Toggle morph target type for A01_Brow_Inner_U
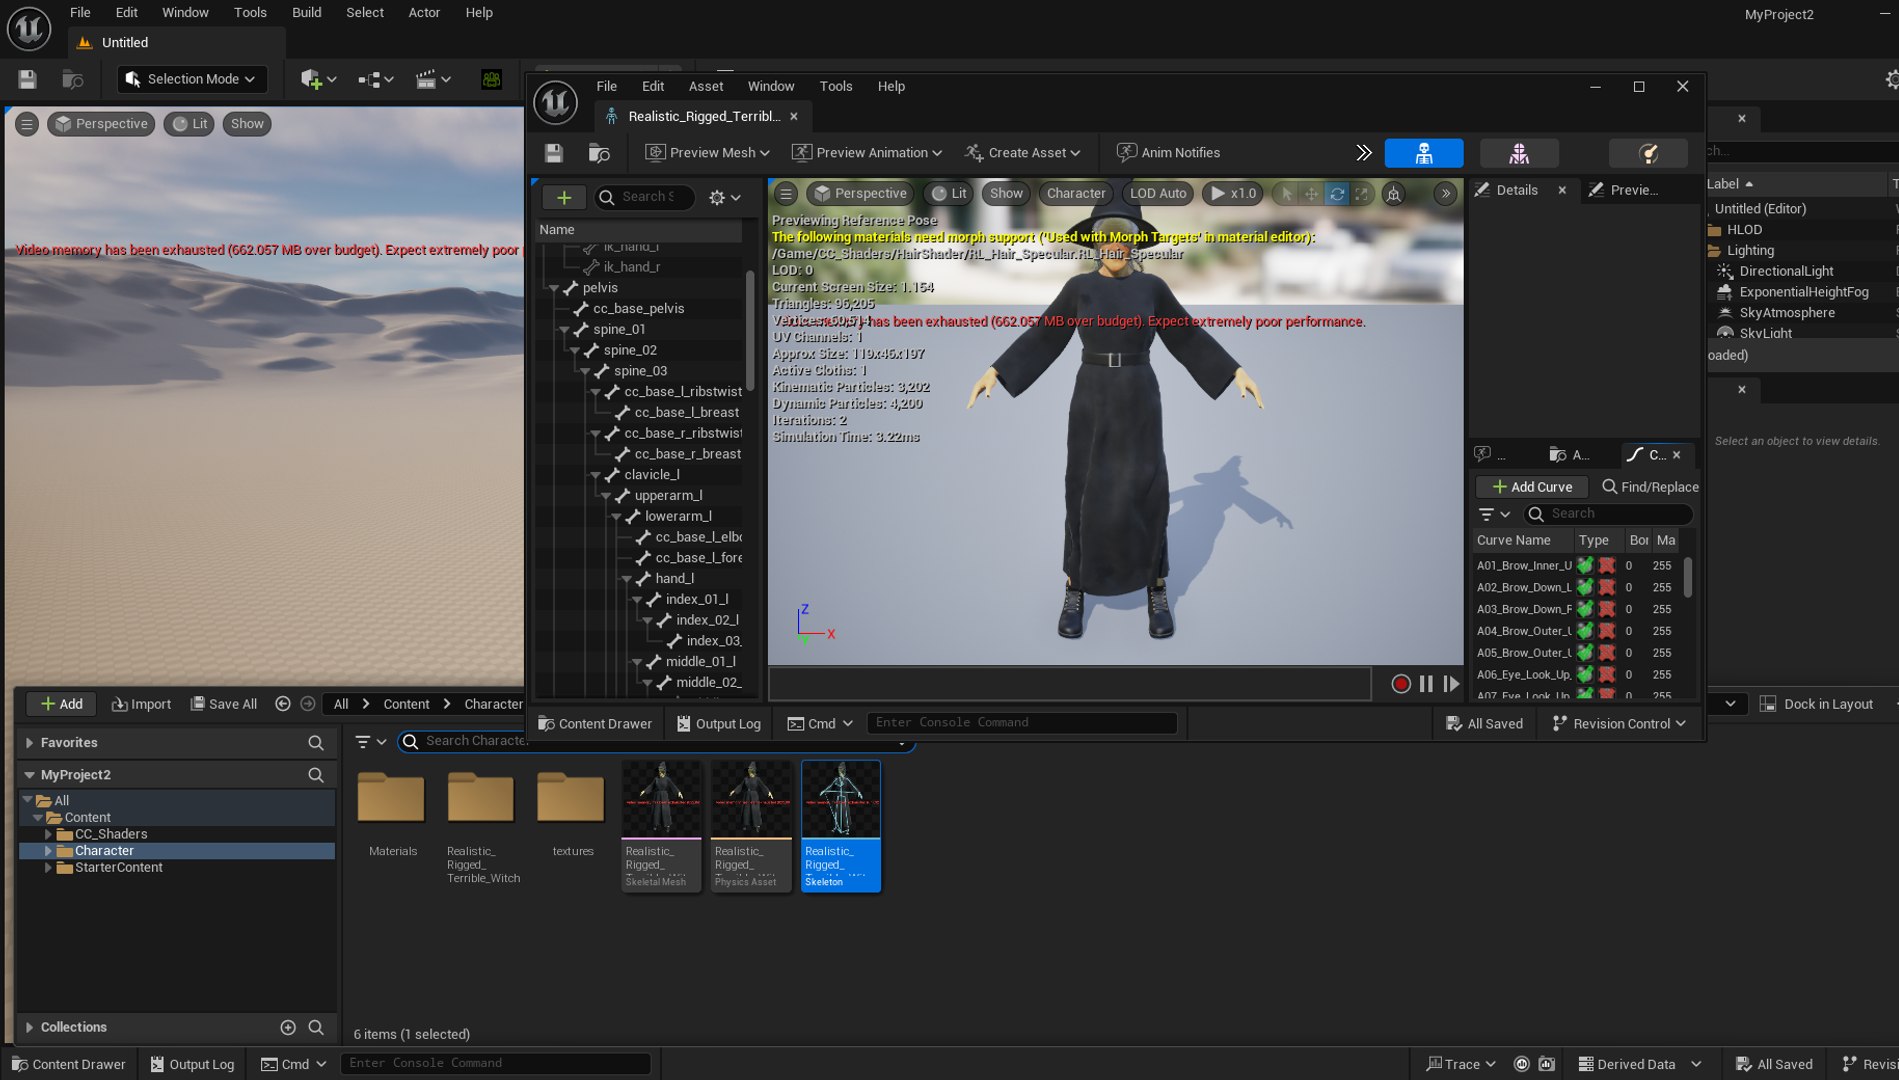1899x1080 pixels. coord(1585,565)
